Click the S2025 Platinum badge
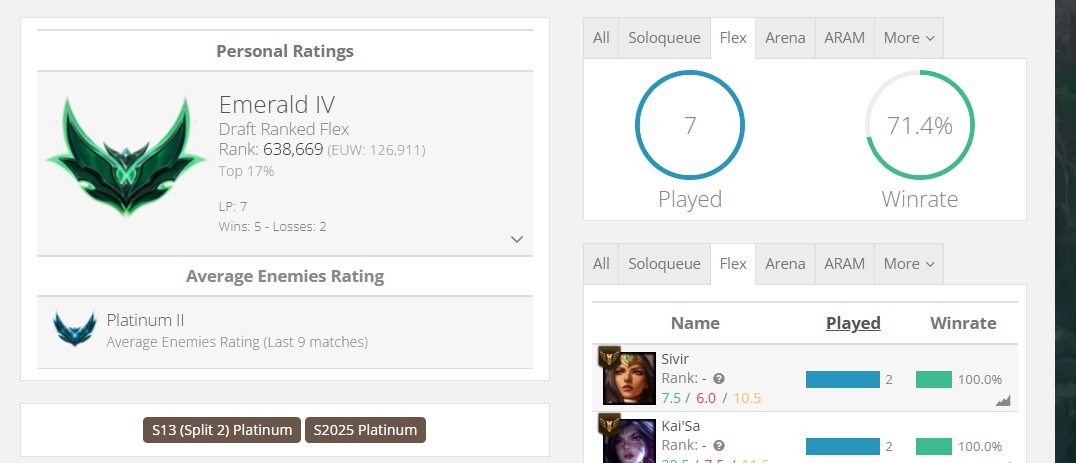Viewport: 1076px width, 463px height. click(x=365, y=430)
